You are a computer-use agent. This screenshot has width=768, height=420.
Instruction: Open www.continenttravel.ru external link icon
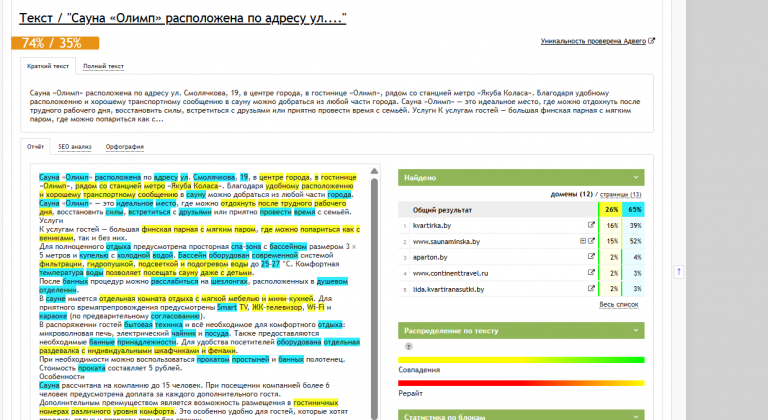(x=591, y=273)
